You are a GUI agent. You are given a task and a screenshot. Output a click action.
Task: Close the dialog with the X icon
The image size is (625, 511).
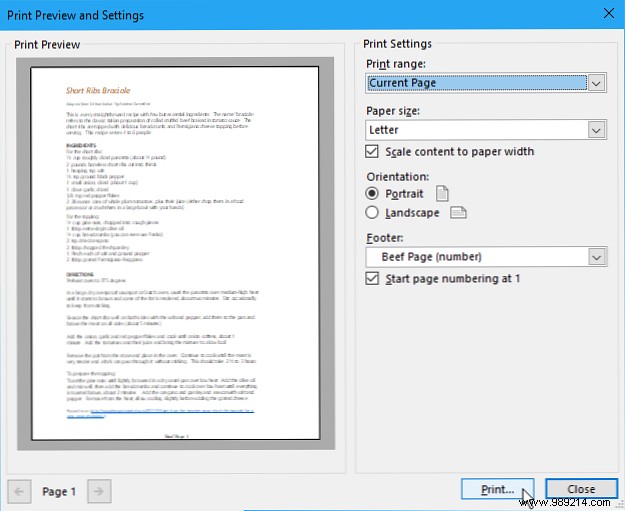pos(609,13)
